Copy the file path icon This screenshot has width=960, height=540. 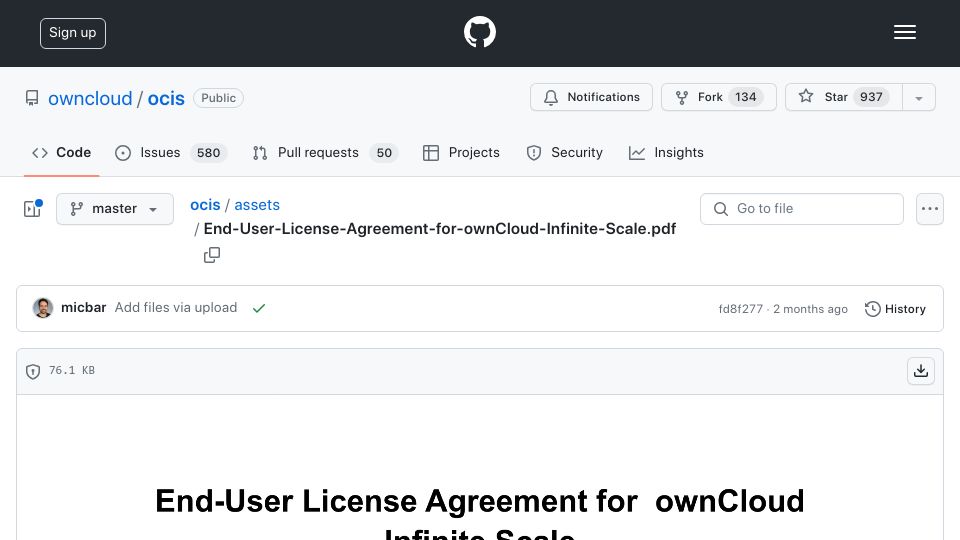coord(212,255)
